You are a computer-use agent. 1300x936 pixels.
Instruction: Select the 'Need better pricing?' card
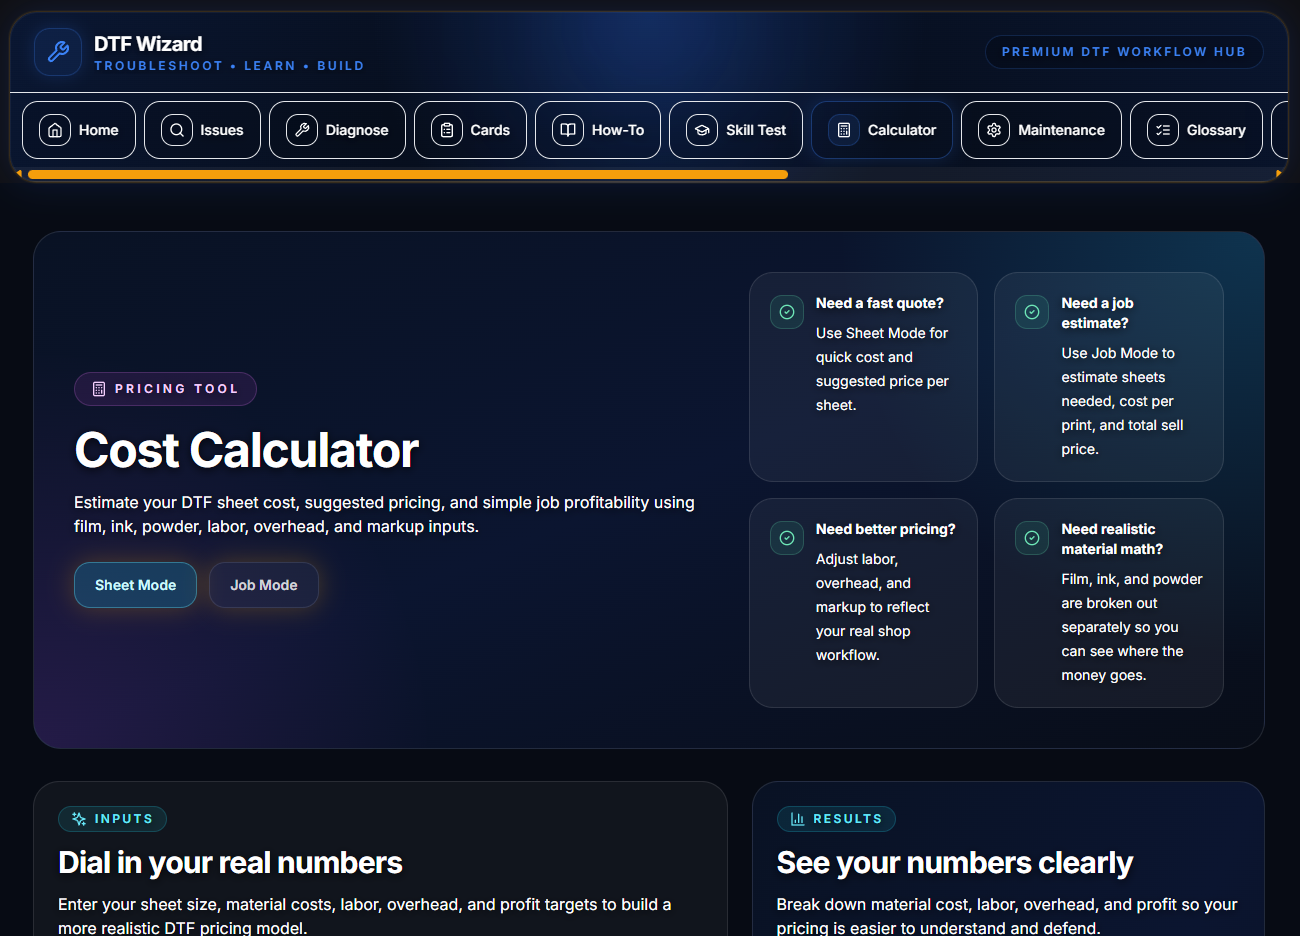[x=863, y=602]
